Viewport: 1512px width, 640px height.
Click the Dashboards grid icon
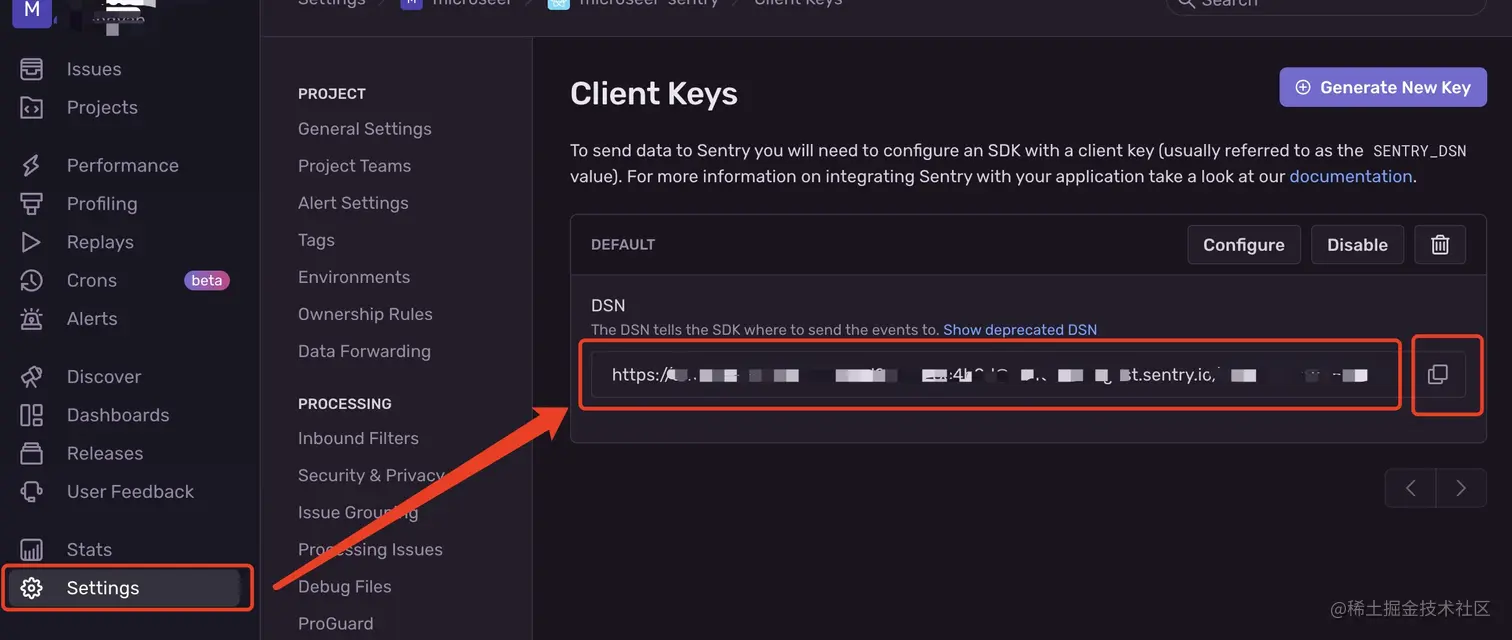pyautogui.click(x=32, y=415)
